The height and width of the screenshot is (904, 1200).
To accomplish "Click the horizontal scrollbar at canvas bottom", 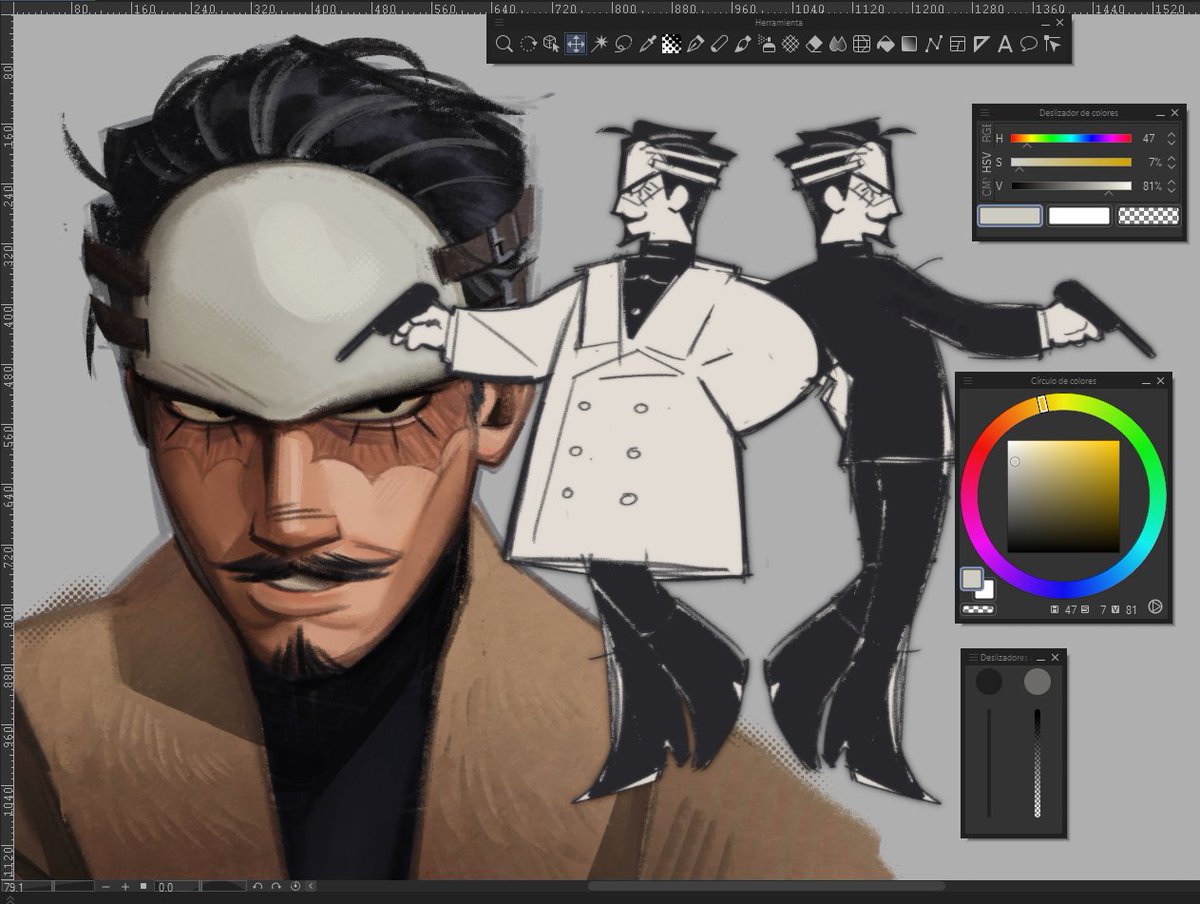I will (766, 886).
